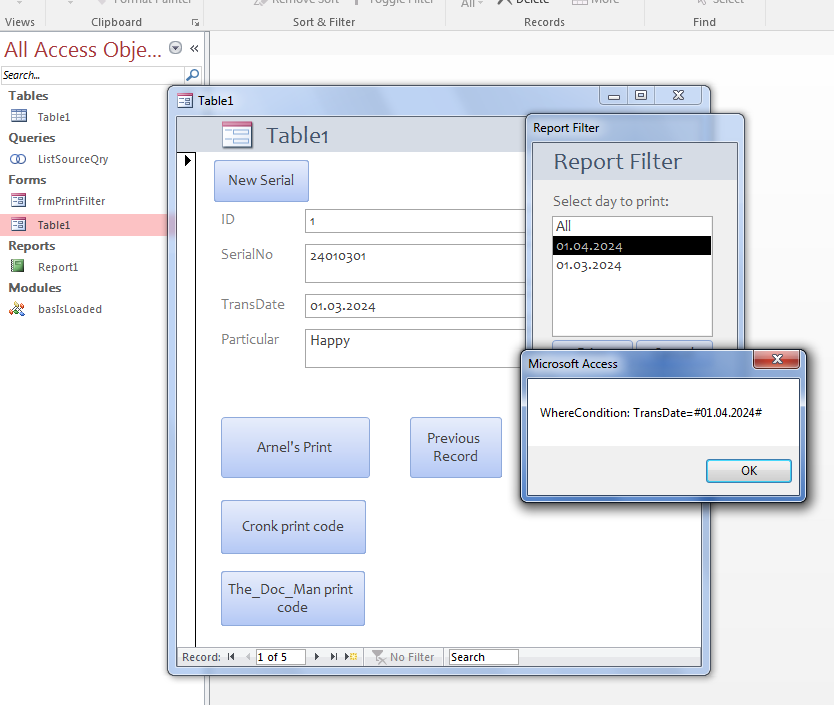The image size is (834, 705).
Task: Click the Arnel's Print button
Action: point(295,447)
